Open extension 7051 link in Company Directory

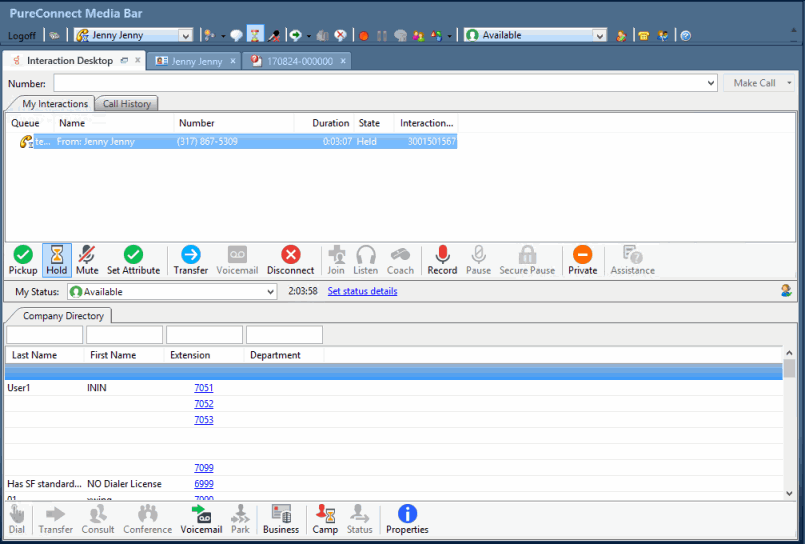[203, 388]
